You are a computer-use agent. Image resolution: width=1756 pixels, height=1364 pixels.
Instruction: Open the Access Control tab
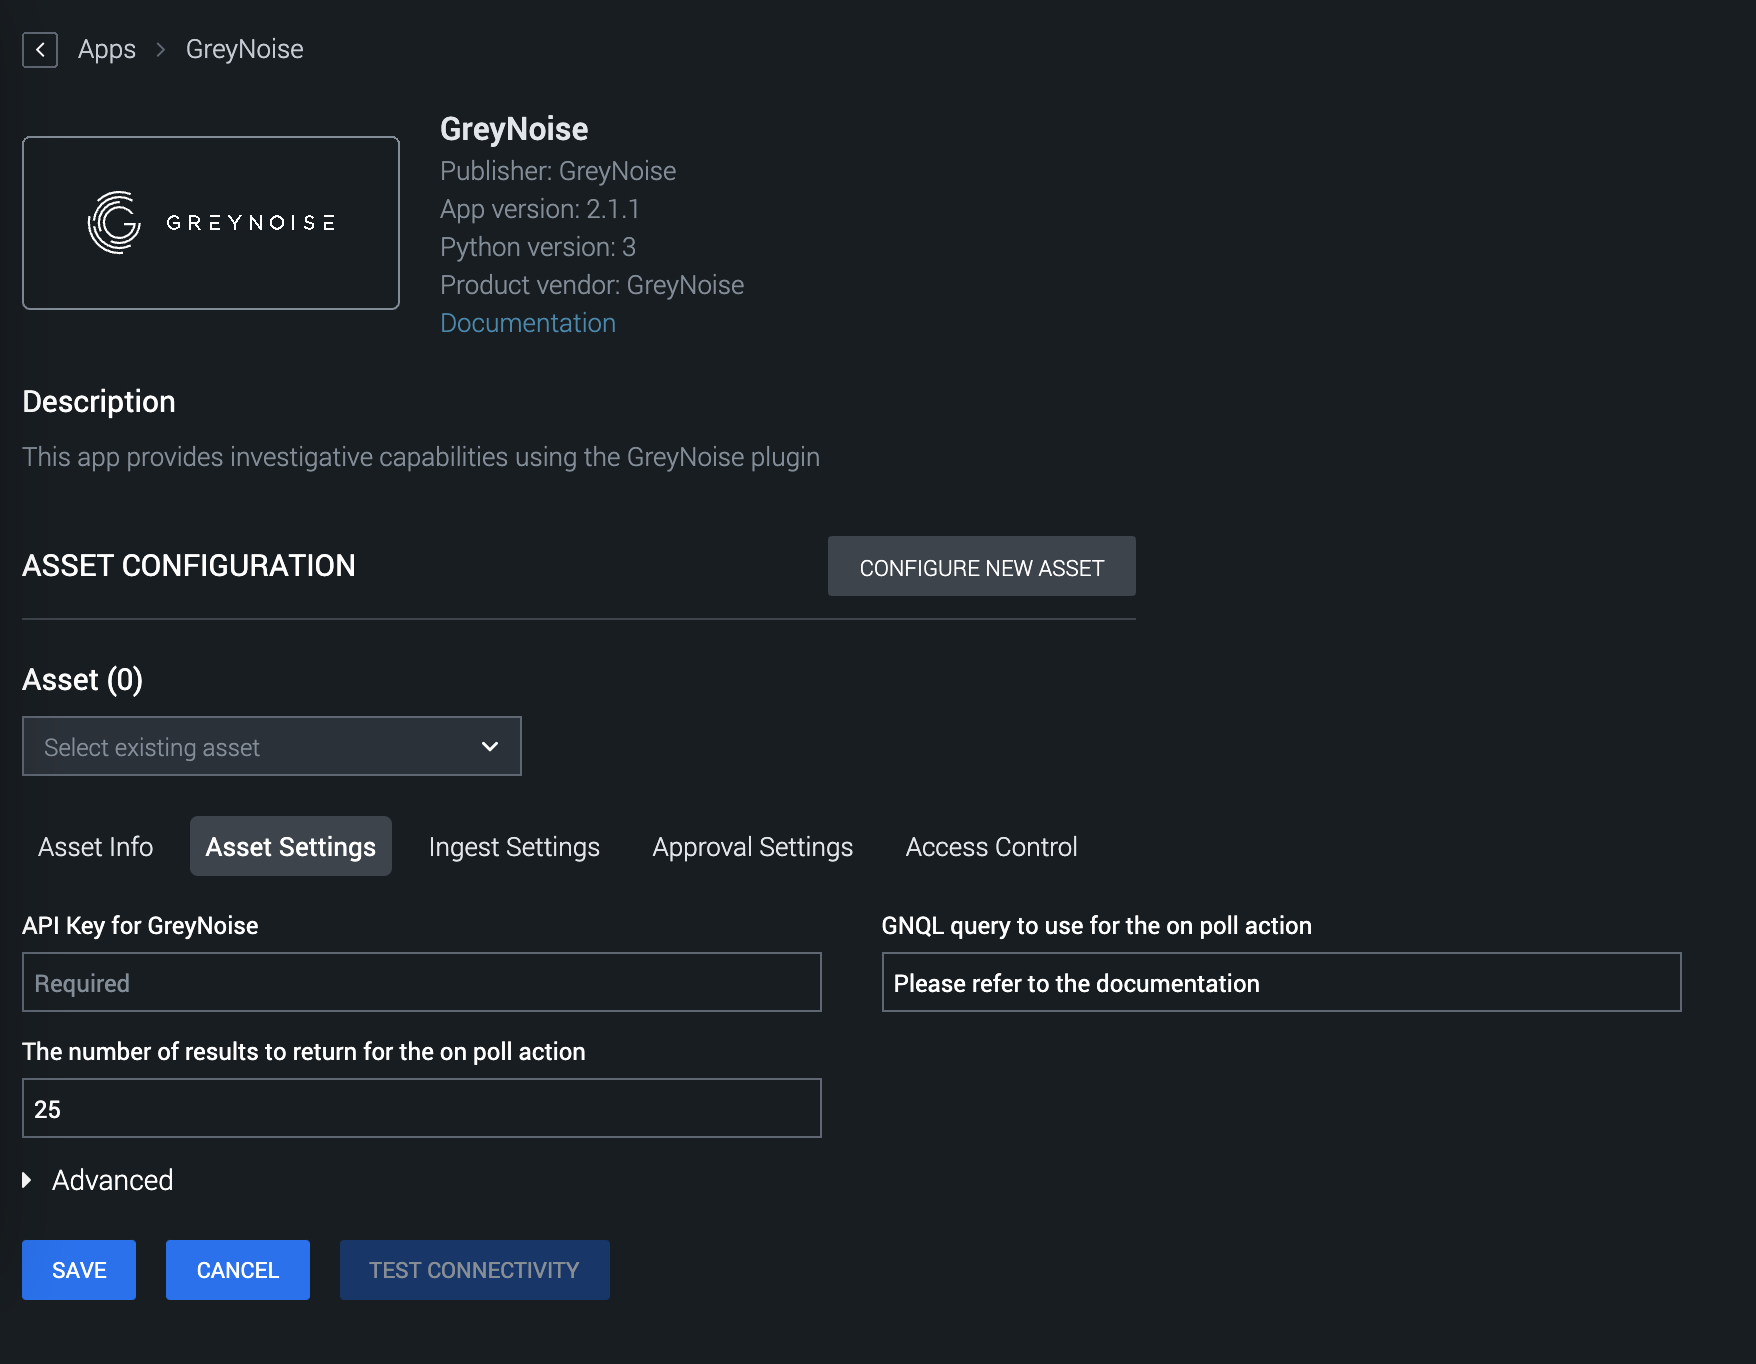[x=992, y=847]
